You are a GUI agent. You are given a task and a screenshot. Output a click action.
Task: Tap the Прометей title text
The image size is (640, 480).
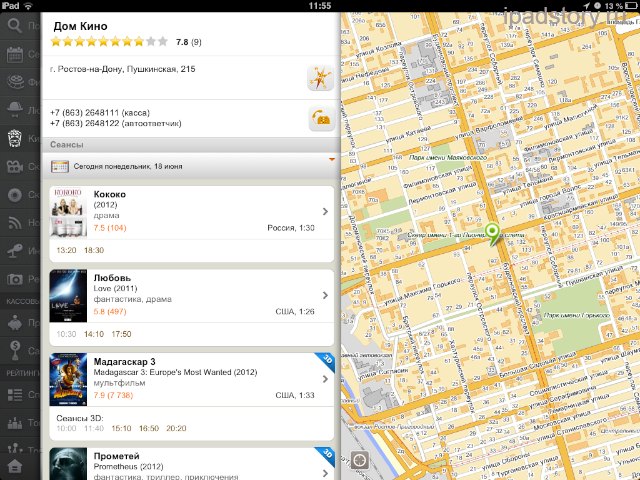pyautogui.click(x=117, y=456)
